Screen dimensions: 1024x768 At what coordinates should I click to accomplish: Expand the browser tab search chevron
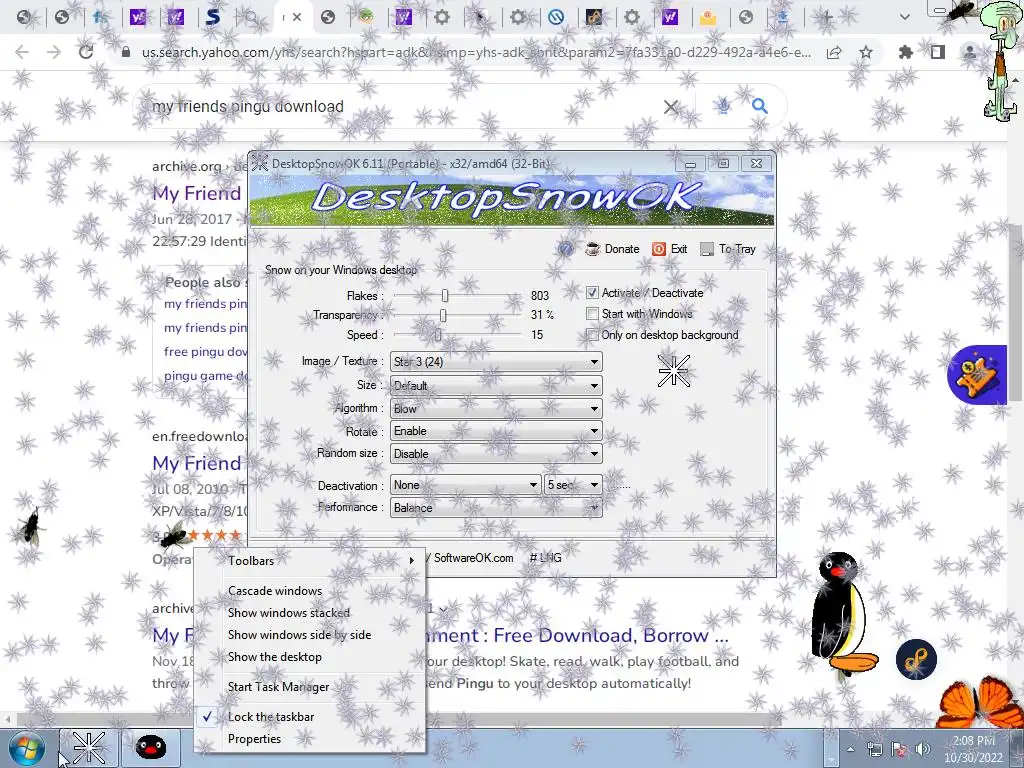pos(904,17)
